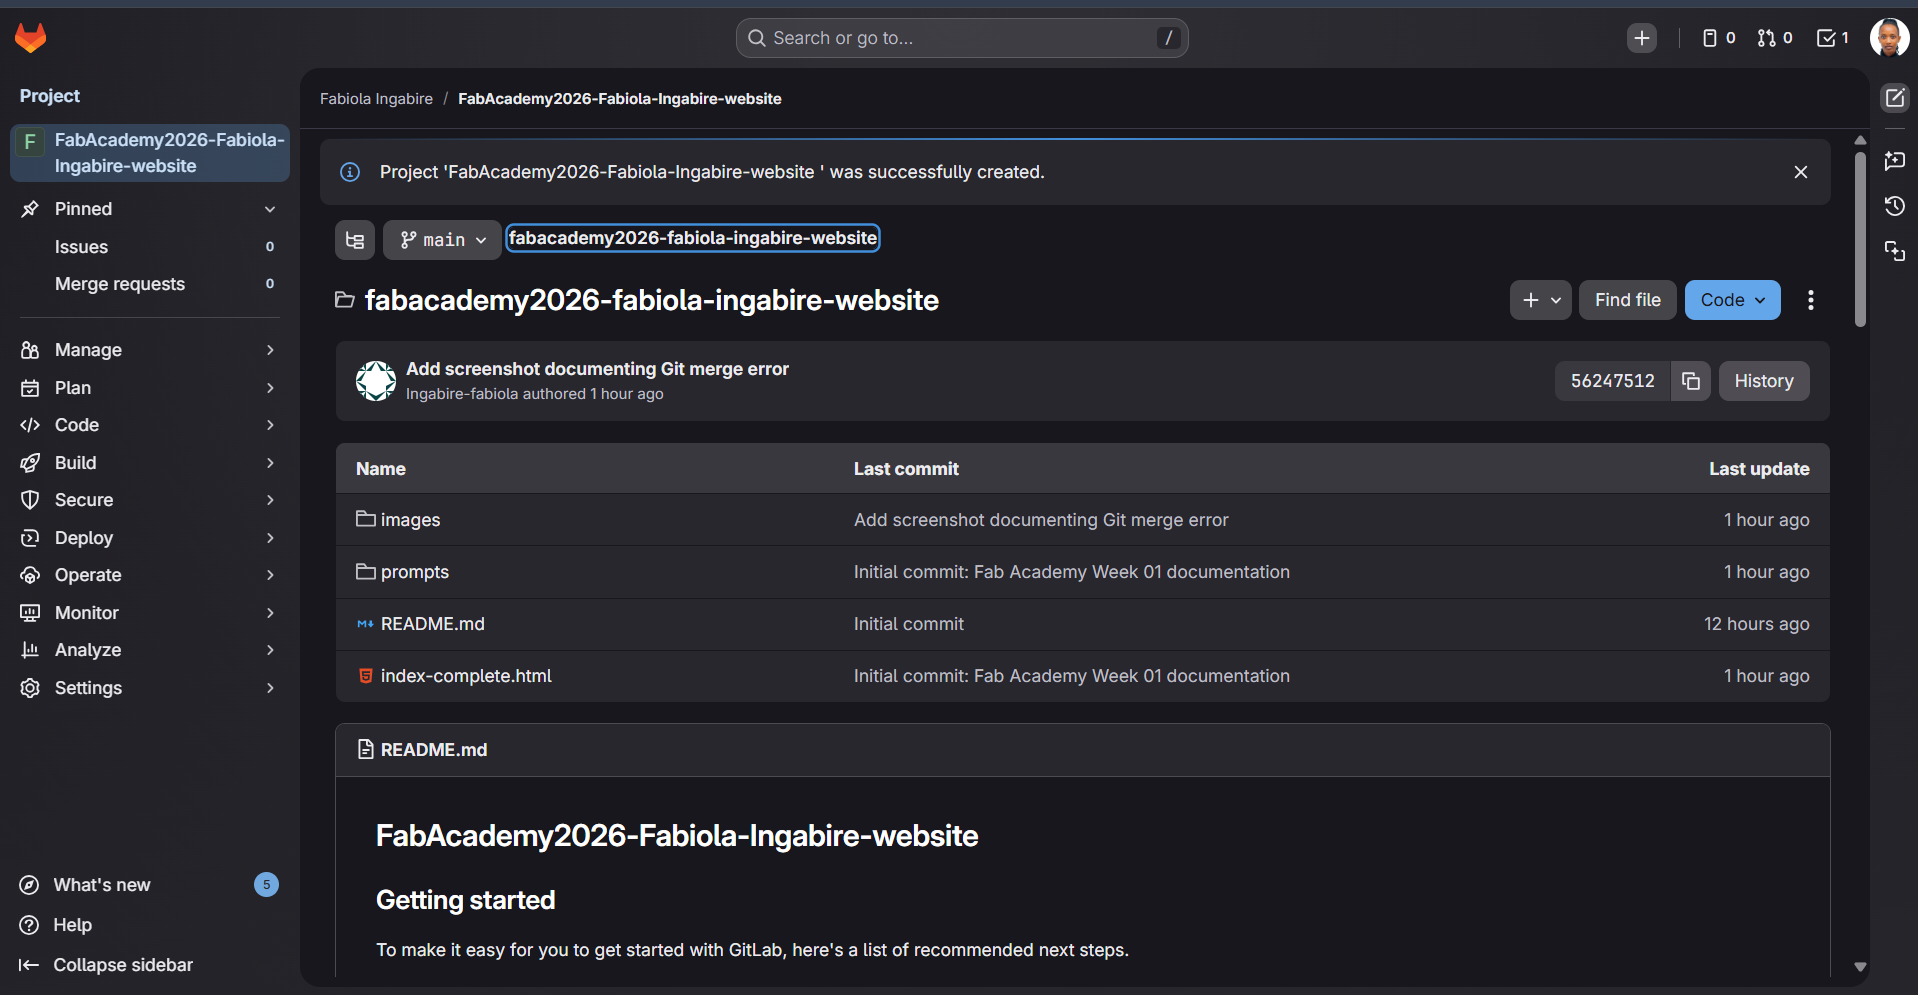Click the bottom right-panel linked squares icon
This screenshot has width=1918, height=995.
(x=1895, y=251)
